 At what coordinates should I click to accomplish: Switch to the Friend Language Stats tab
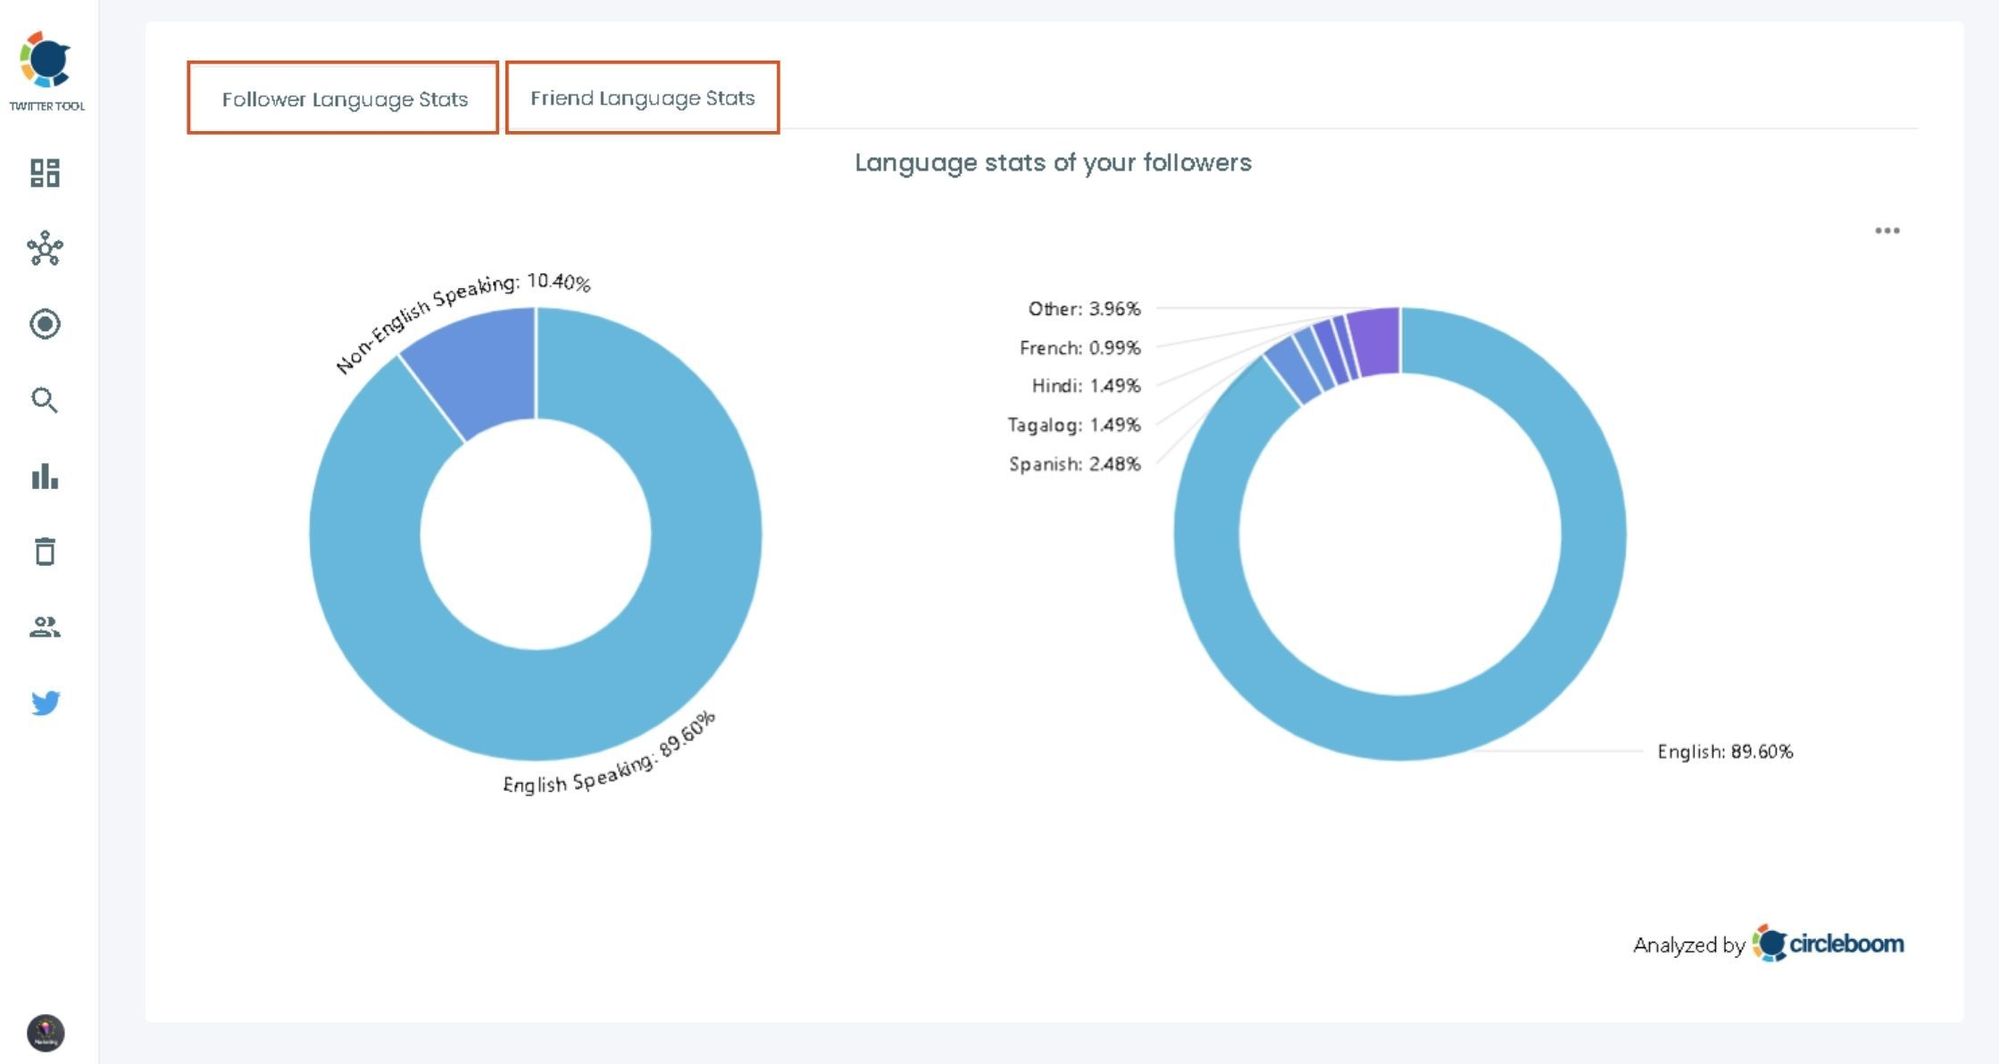pos(643,97)
